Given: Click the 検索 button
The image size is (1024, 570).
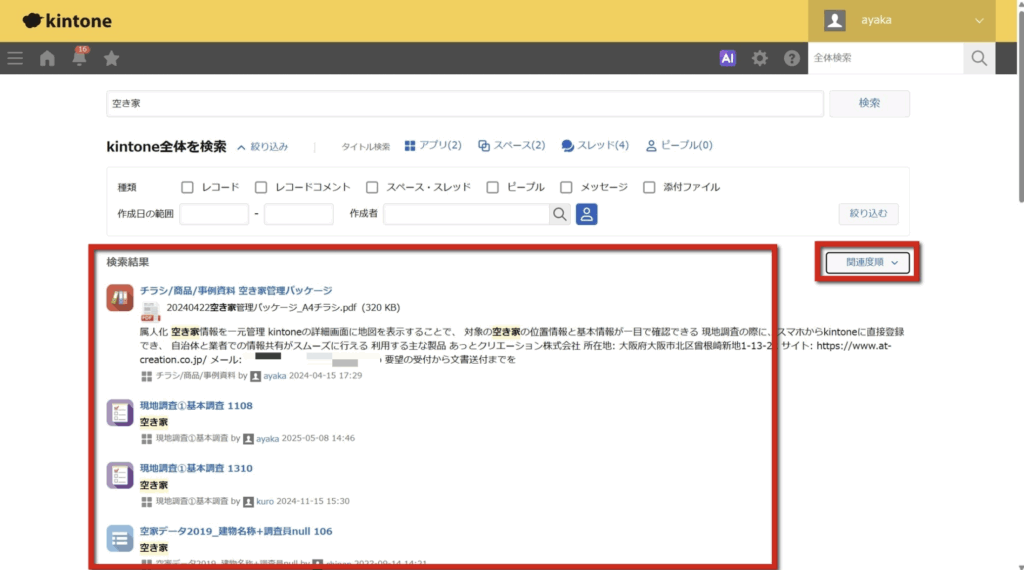Looking at the screenshot, I should coord(869,103).
